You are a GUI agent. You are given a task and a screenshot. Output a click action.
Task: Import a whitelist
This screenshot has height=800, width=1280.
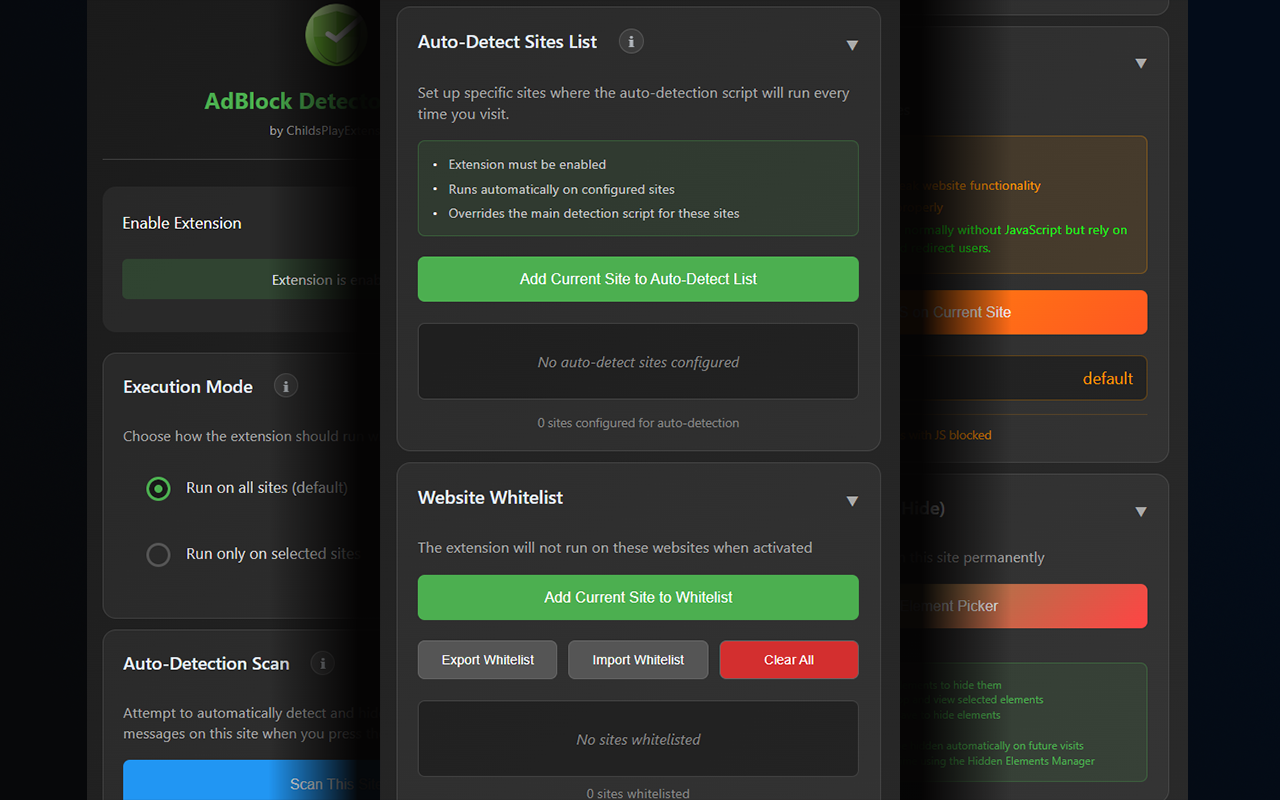[638, 660]
